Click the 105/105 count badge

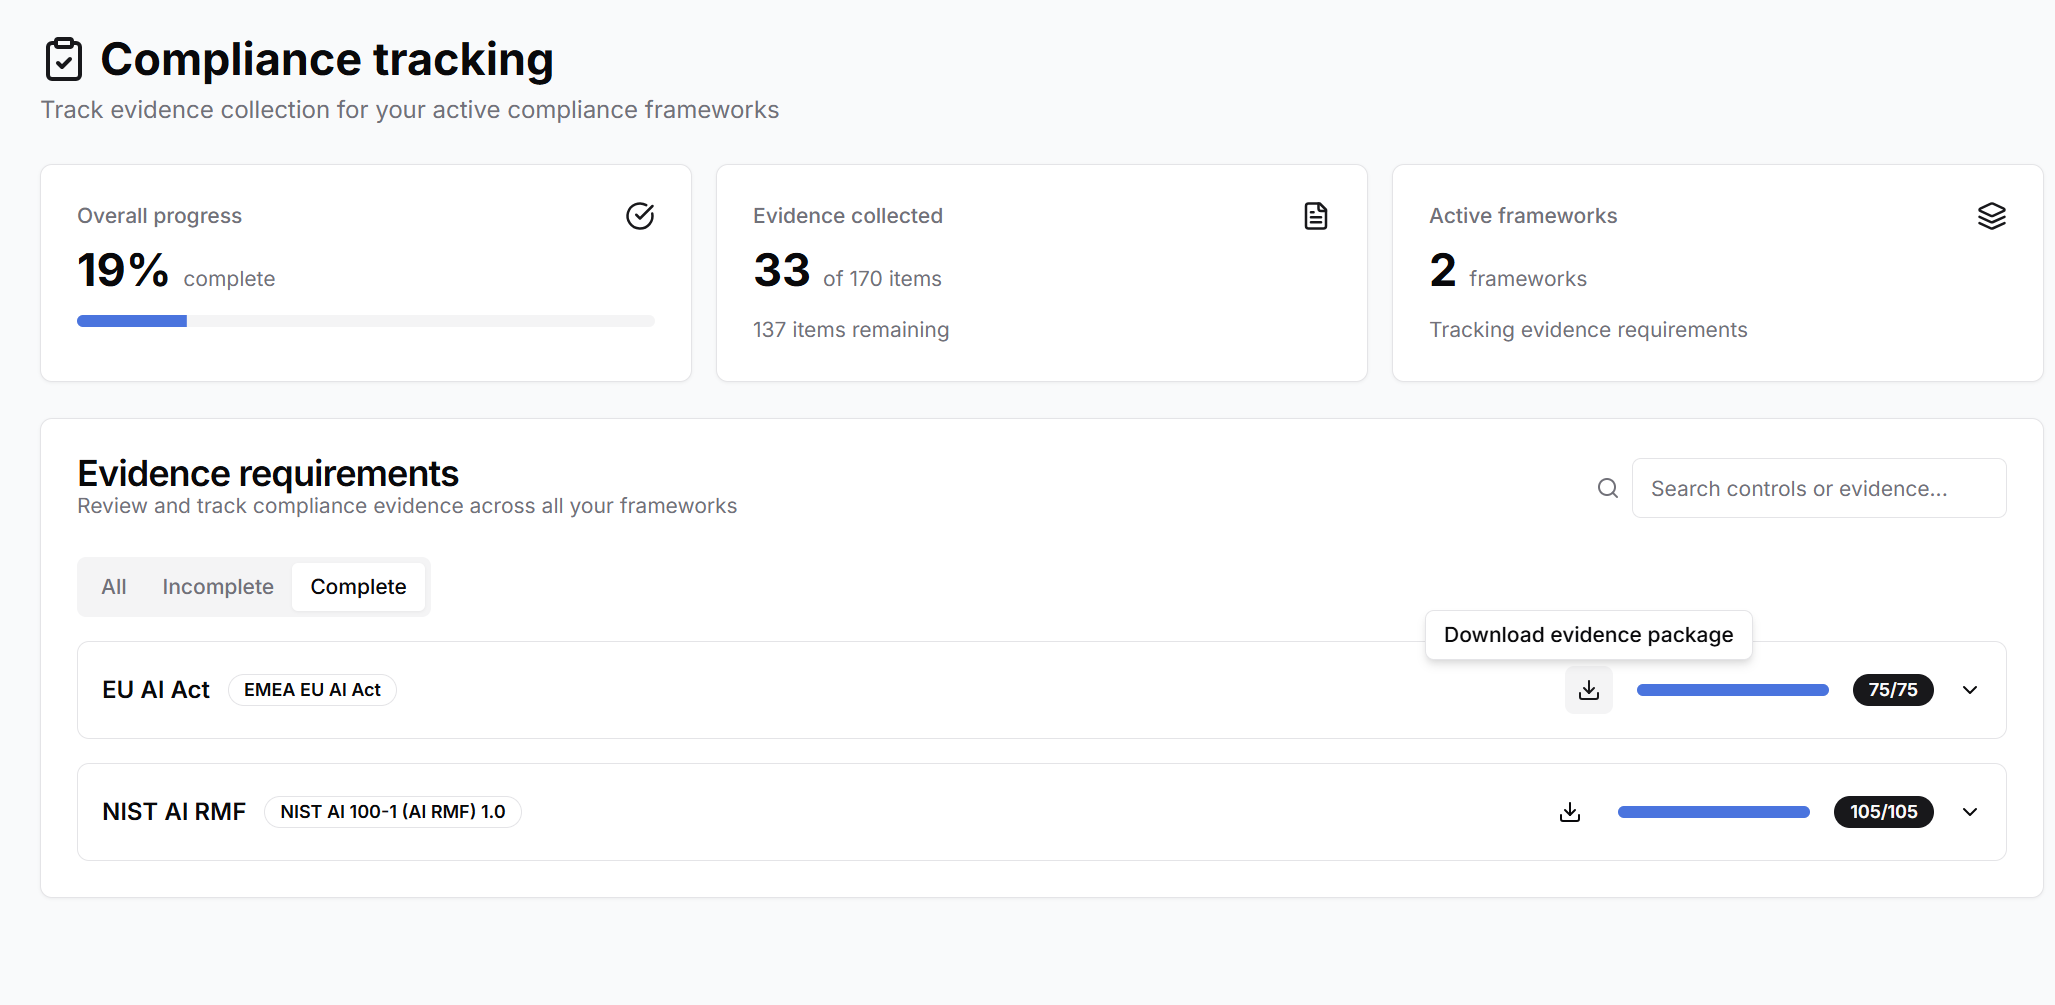click(x=1883, y=812)
